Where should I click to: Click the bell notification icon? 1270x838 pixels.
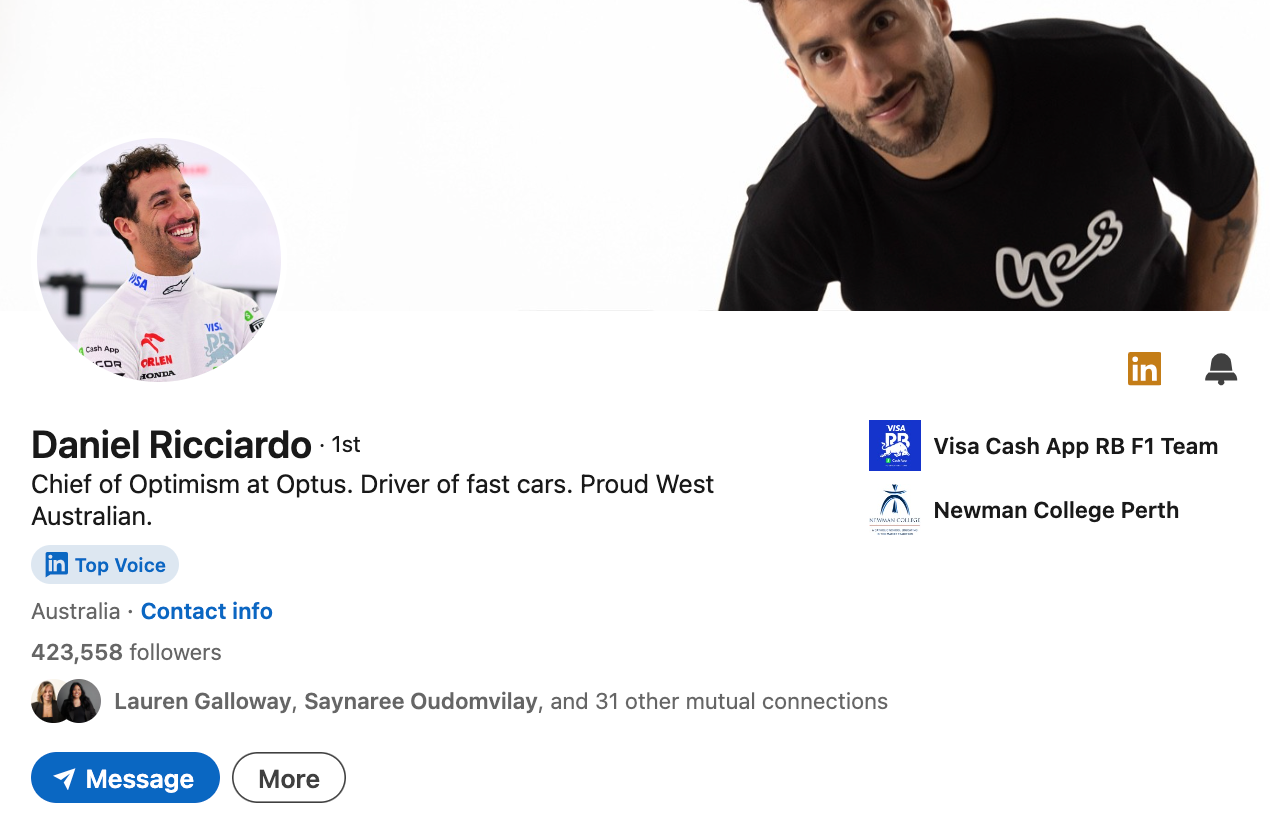click(x=1221, y=369)
